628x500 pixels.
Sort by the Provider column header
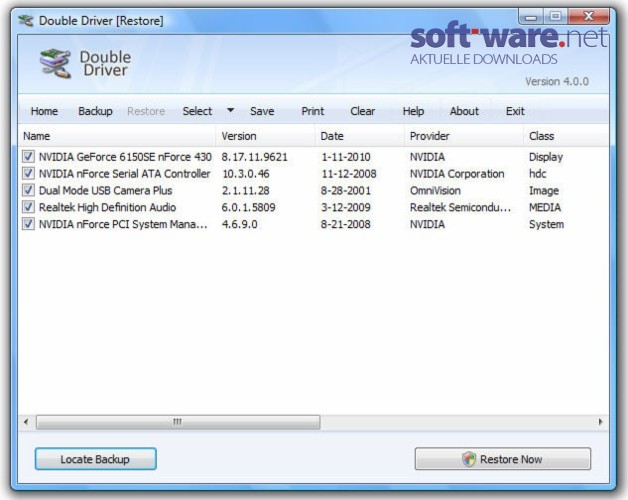coord(464,136)
